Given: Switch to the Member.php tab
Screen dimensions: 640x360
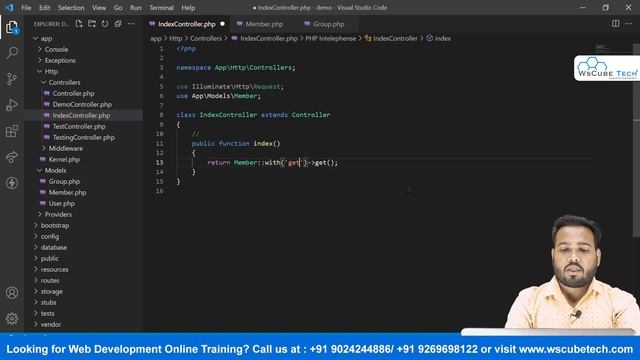Looking at the screenshot, I should point(264,24).
